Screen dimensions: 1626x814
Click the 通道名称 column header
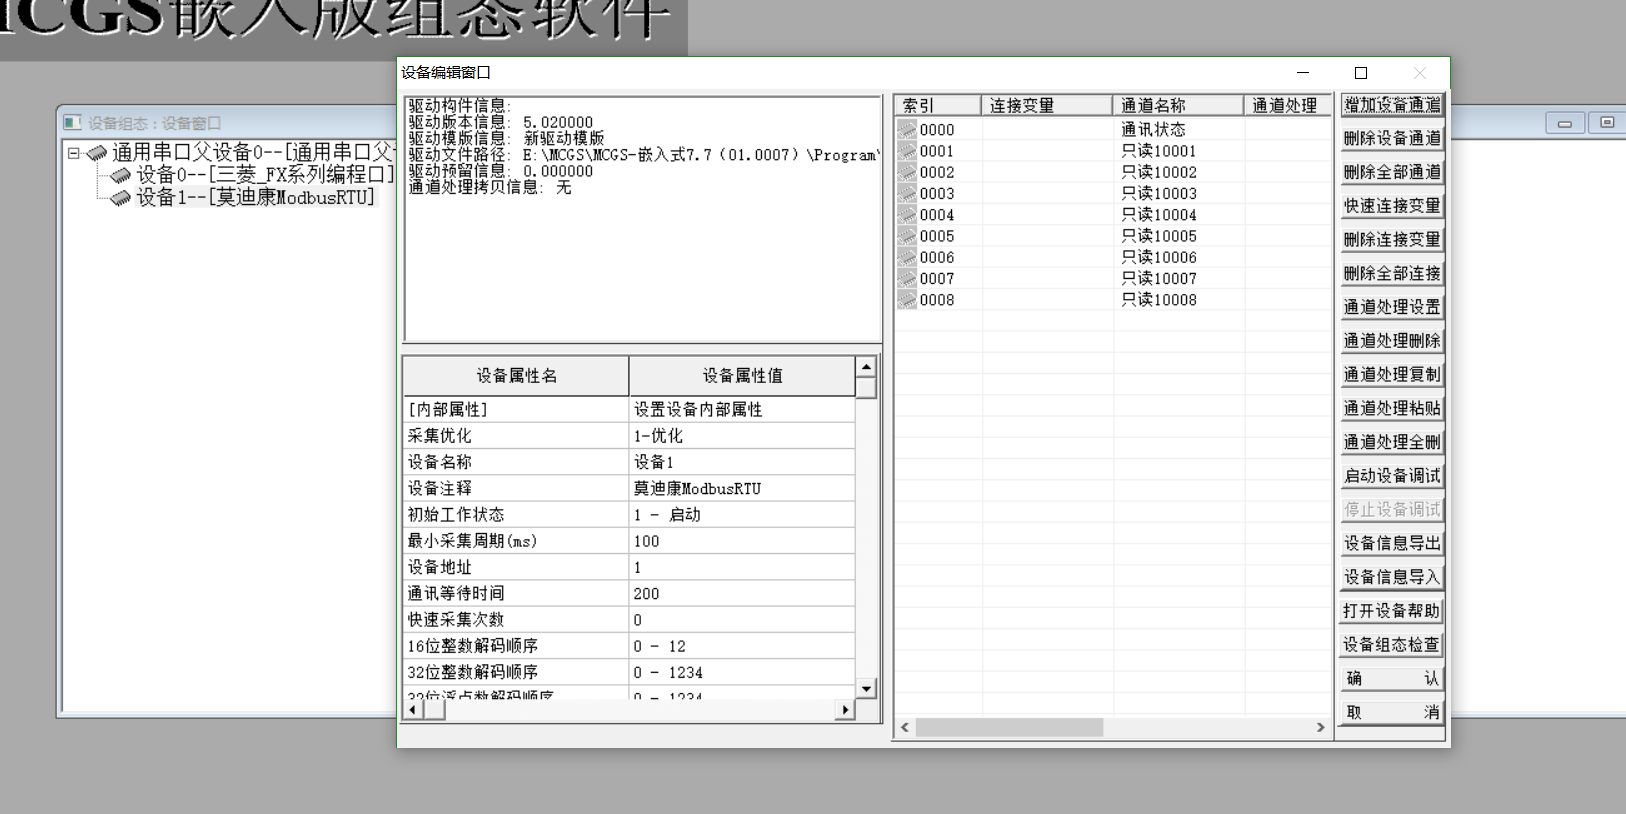pos(1177,105)
